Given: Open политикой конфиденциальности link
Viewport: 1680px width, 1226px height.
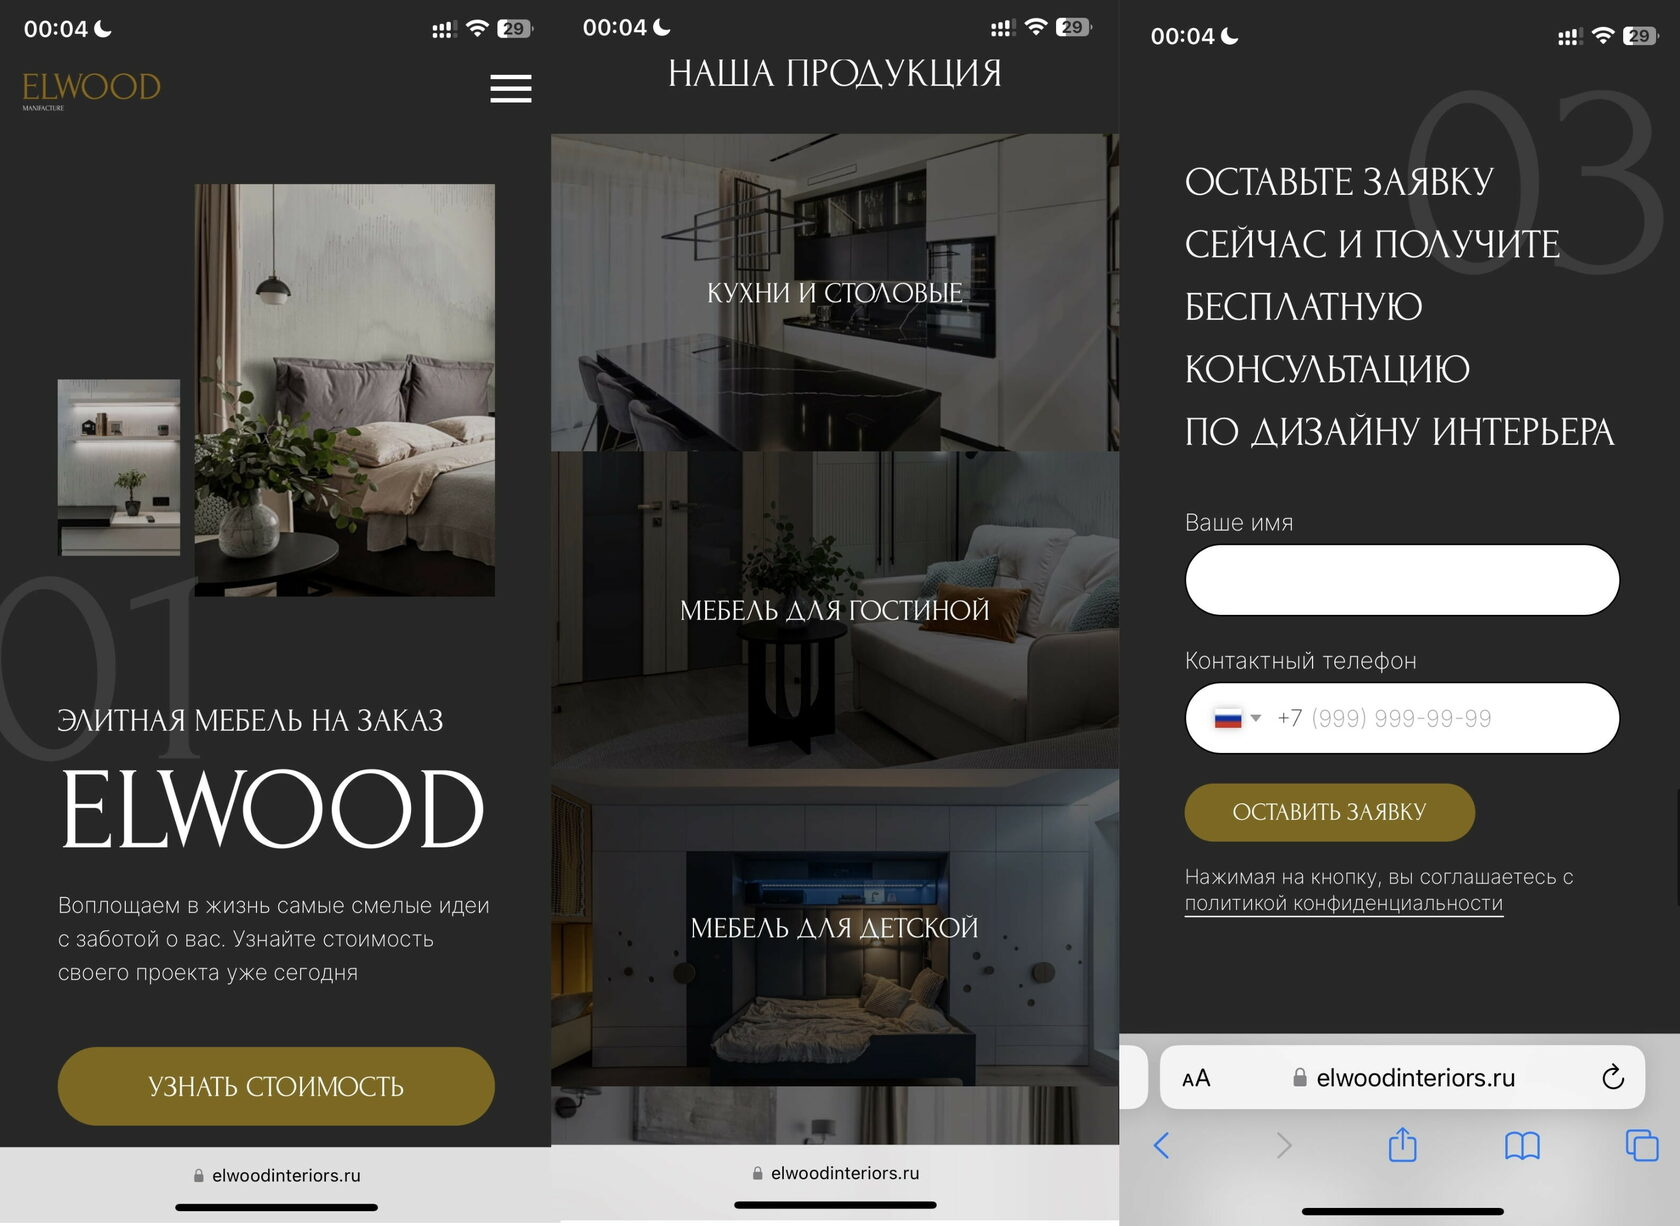Looking at the screenshot, I should (x=1343, y=903).
